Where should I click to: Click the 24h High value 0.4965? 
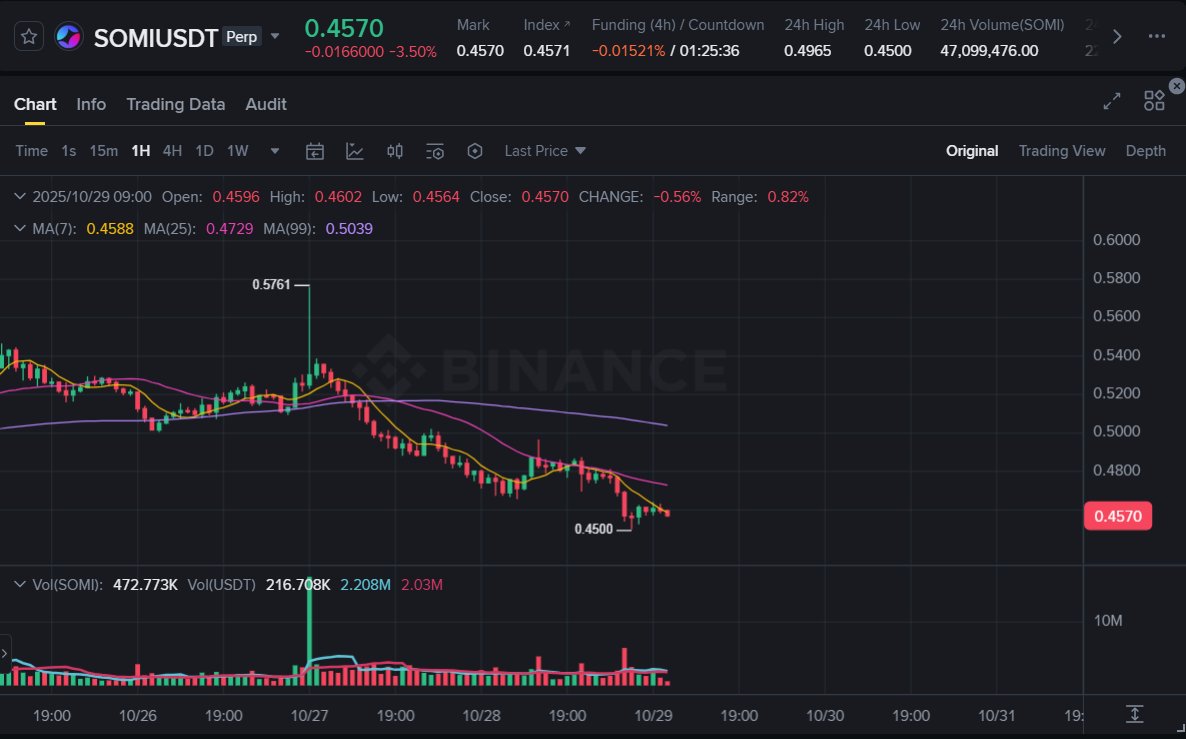(807, 51)
